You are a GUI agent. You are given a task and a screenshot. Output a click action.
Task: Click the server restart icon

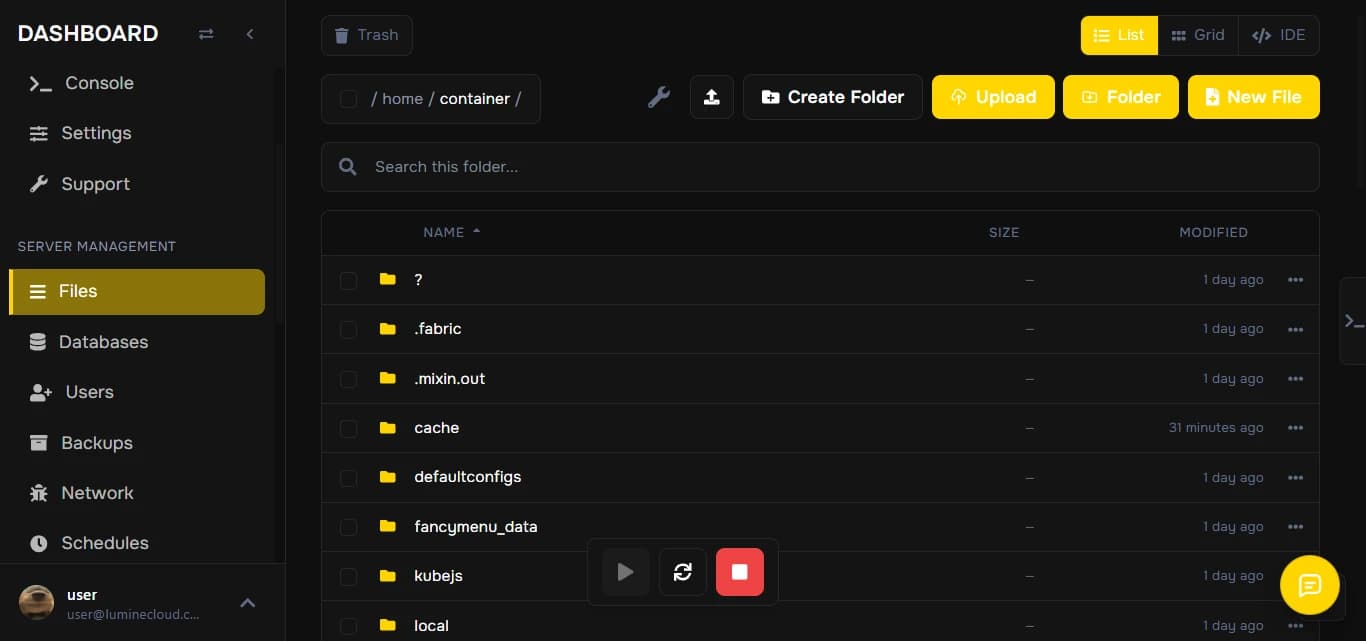pos(683,572)
